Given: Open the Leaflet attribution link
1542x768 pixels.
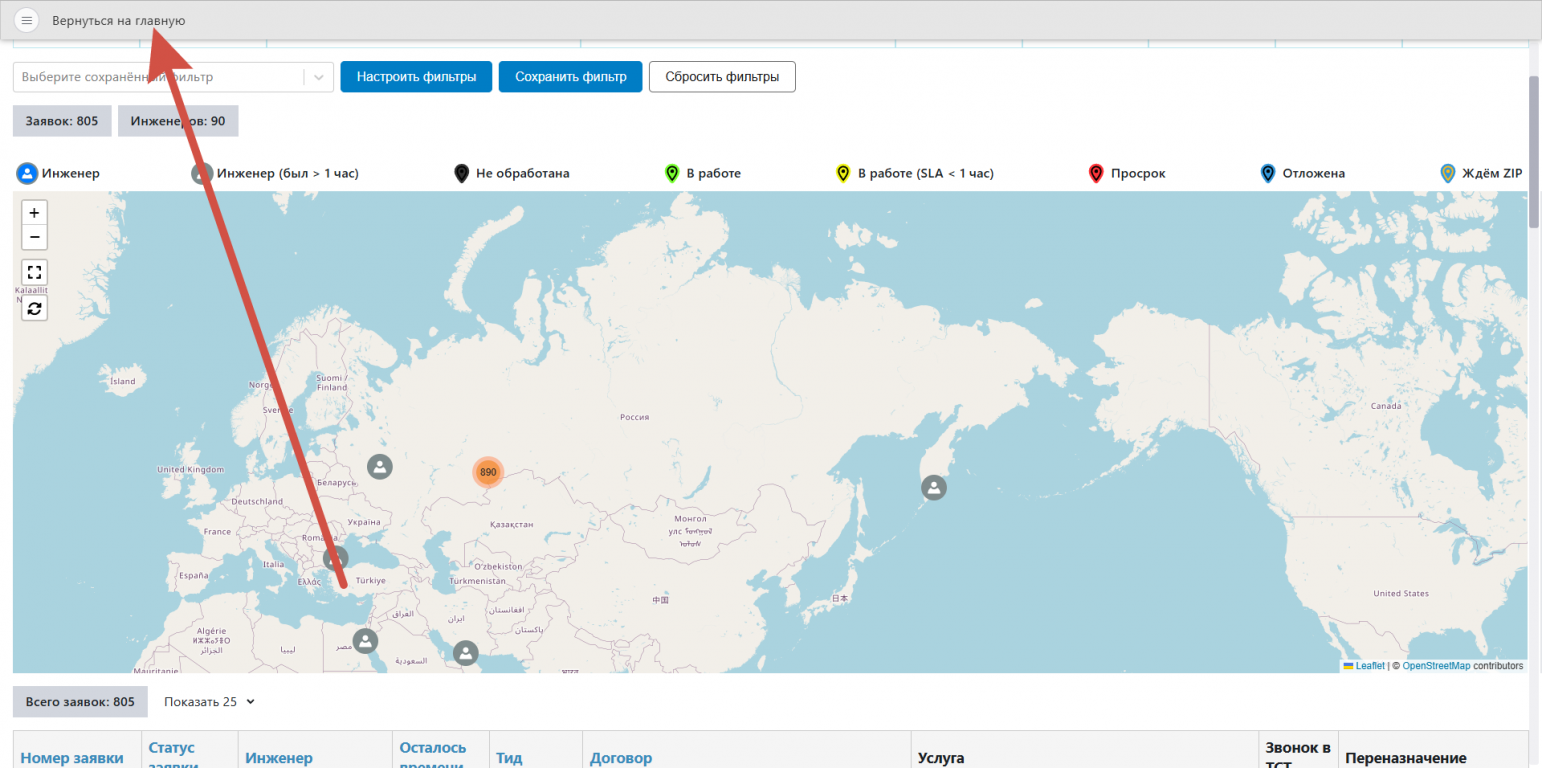Looking at the screenshot, I should [1369, 666].
